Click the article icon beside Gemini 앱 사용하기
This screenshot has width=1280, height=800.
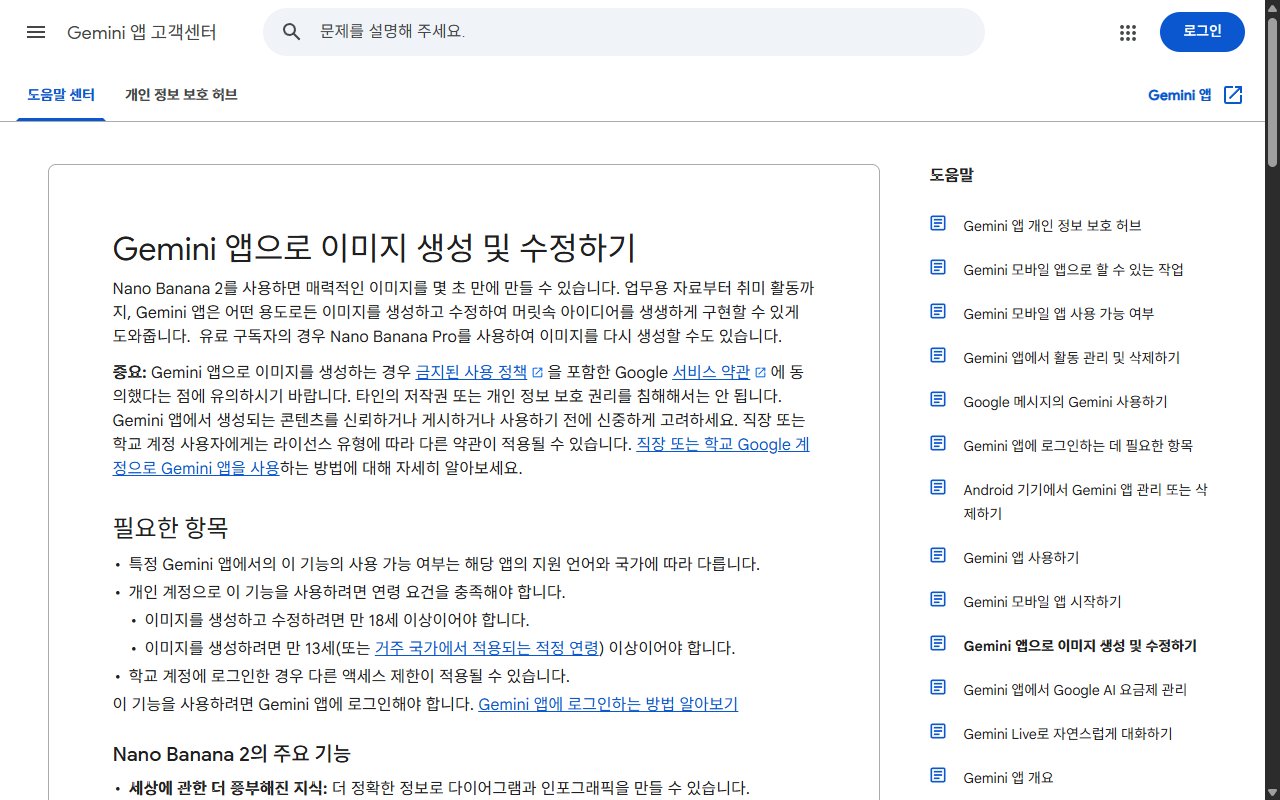coord(938,556)
